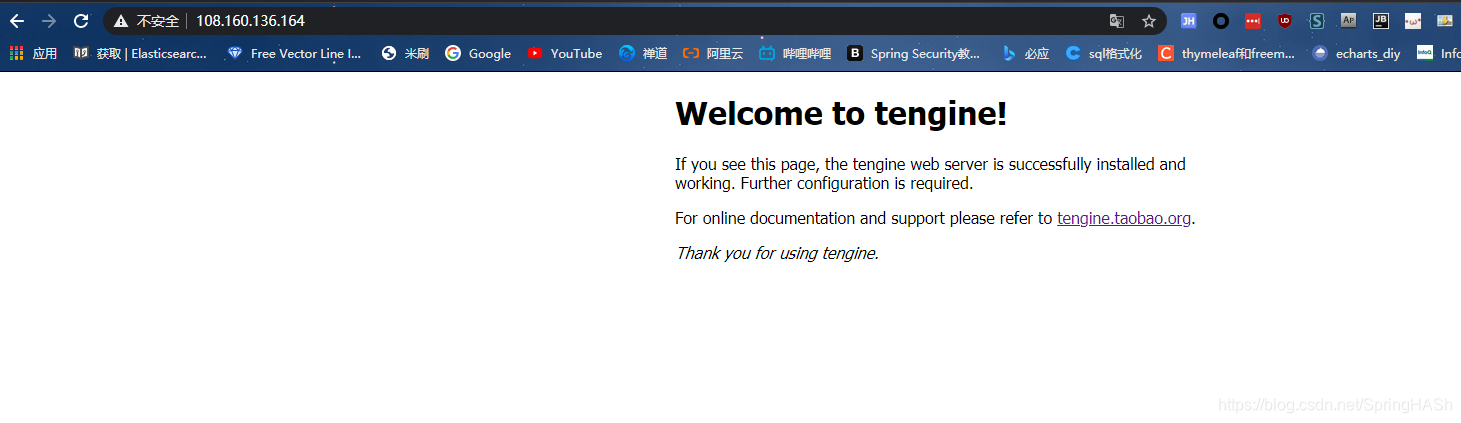Follow the tengine.taobao.org link
This screenshot has height=423, width=1461.
coord(1124,218)
